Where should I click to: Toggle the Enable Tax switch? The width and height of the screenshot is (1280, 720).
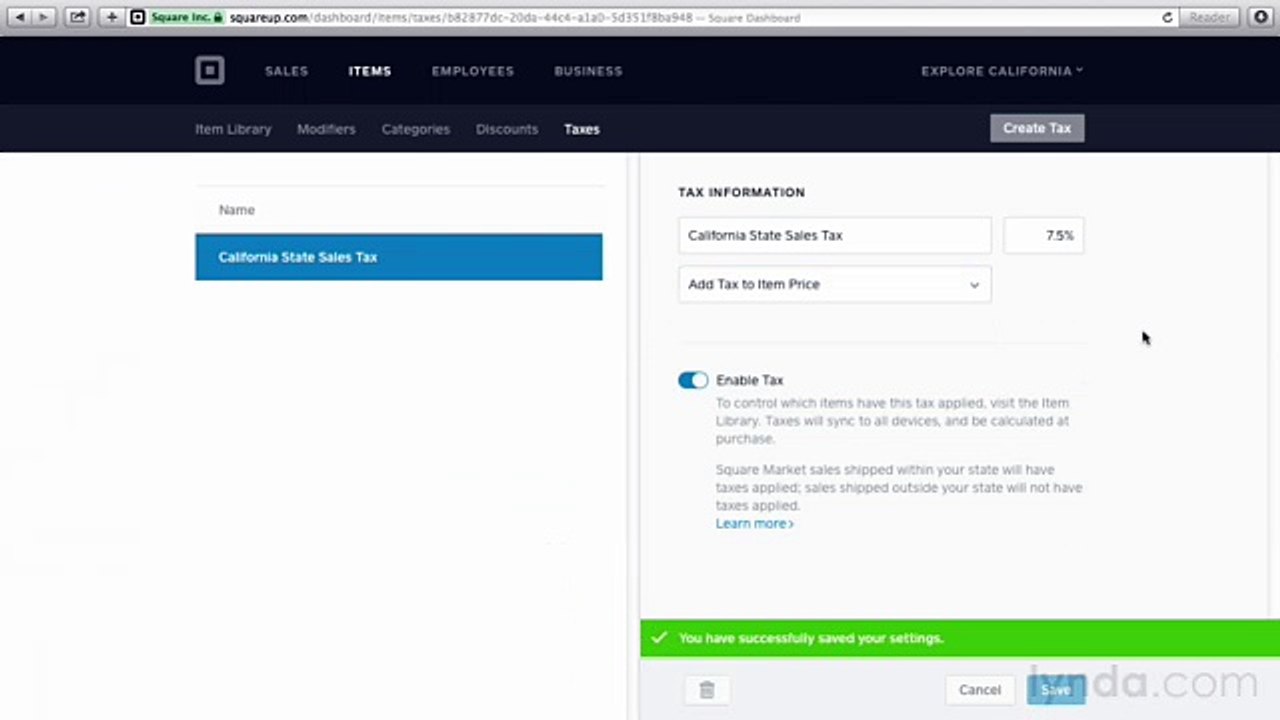pyautogui.click(x=693, y=380)
